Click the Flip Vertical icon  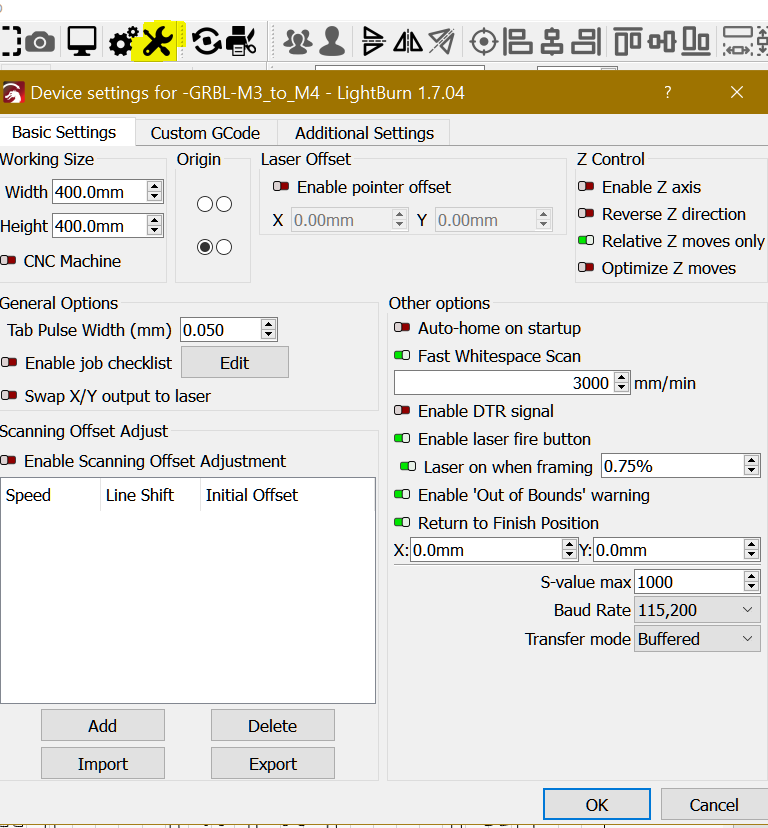[x=373, y=41]
